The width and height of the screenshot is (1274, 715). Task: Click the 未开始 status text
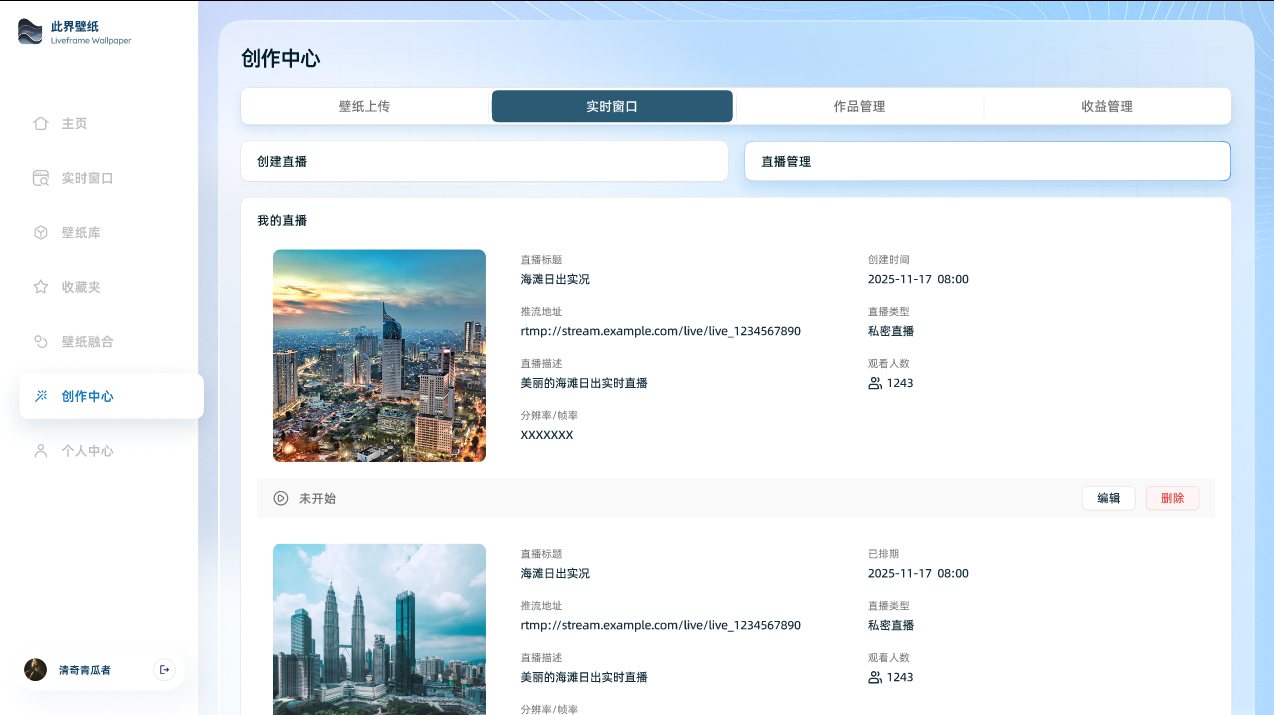(317, 498)
